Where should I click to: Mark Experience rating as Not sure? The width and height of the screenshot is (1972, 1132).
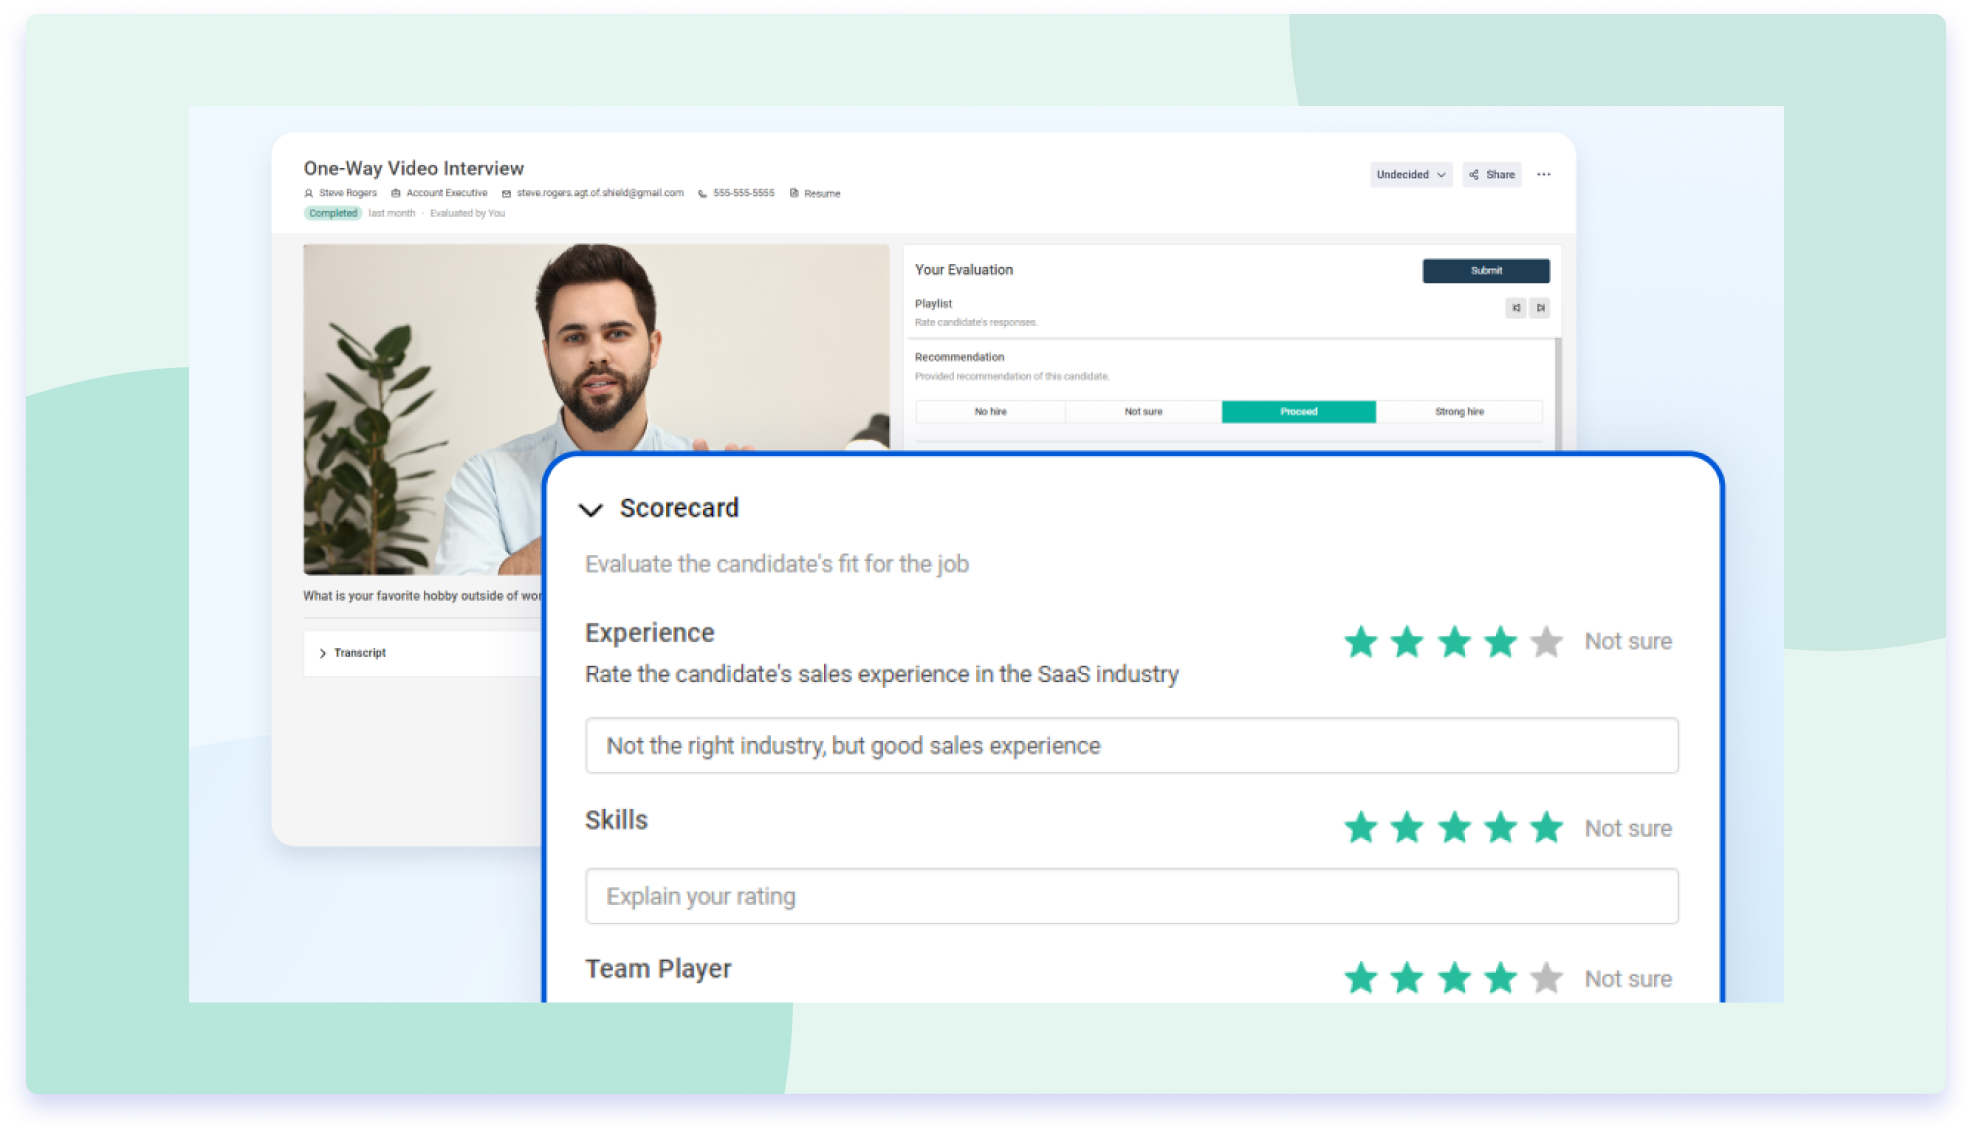[1628, 642]
